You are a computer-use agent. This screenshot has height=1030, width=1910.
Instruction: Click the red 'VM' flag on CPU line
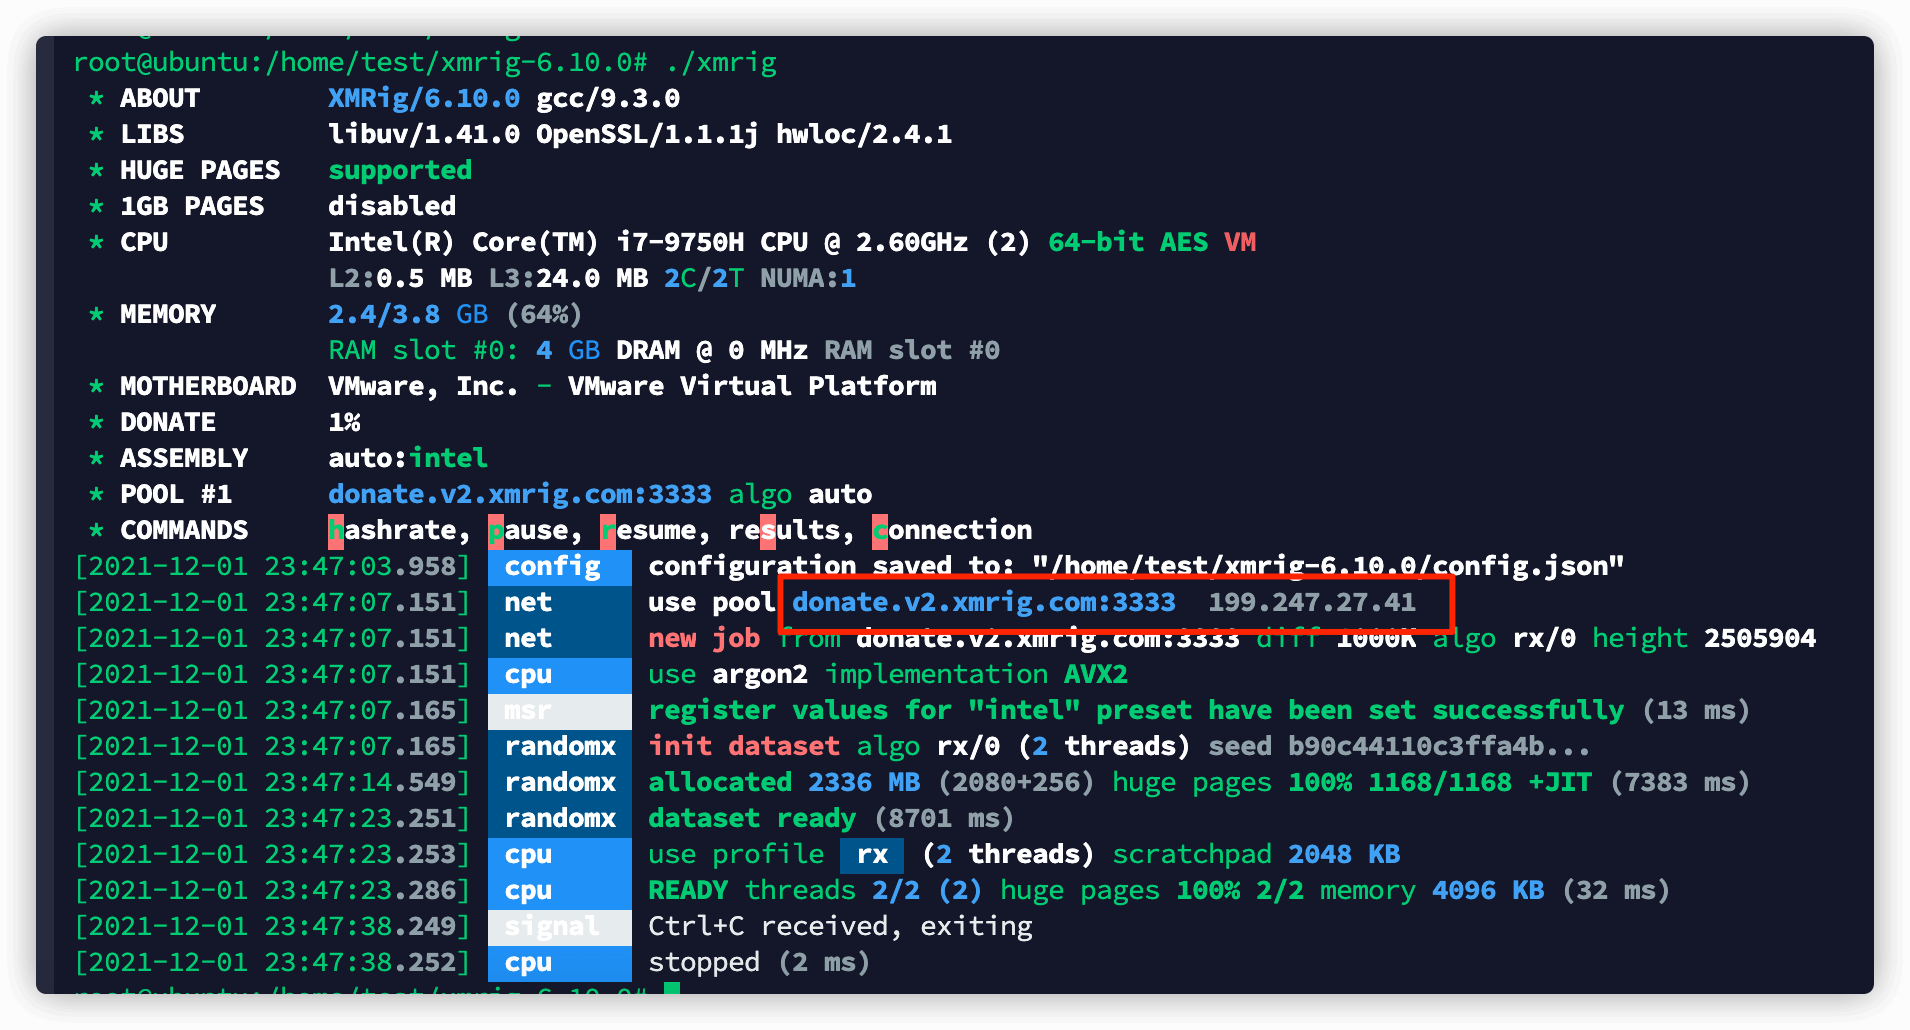coord(1240,242)
